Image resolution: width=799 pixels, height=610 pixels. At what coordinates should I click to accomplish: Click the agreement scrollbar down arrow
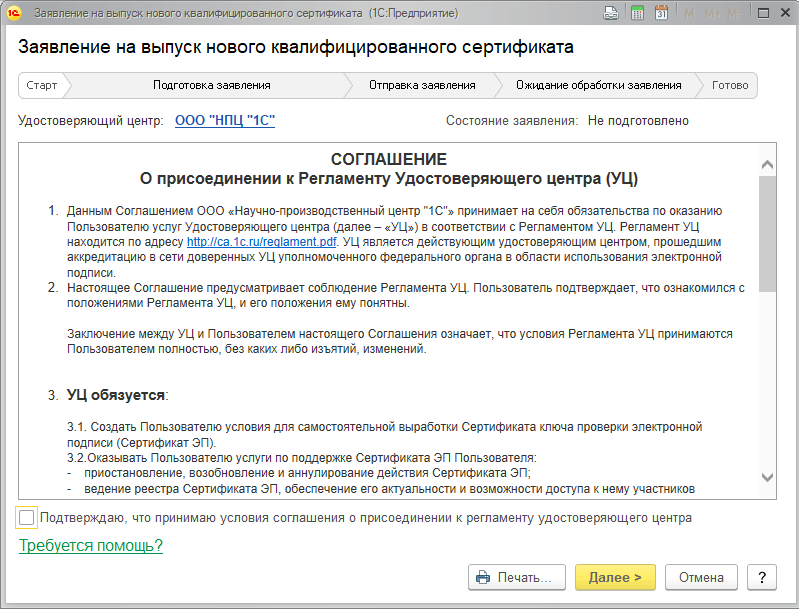point(767,478)
